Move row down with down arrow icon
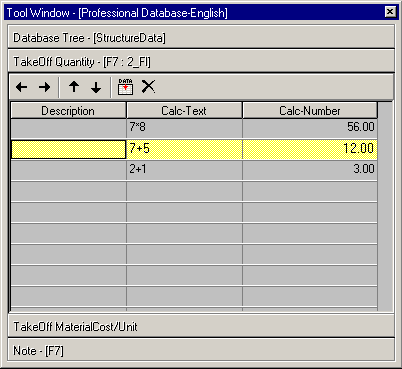Viewport: 402px width, 369px height. pos(96,87)
